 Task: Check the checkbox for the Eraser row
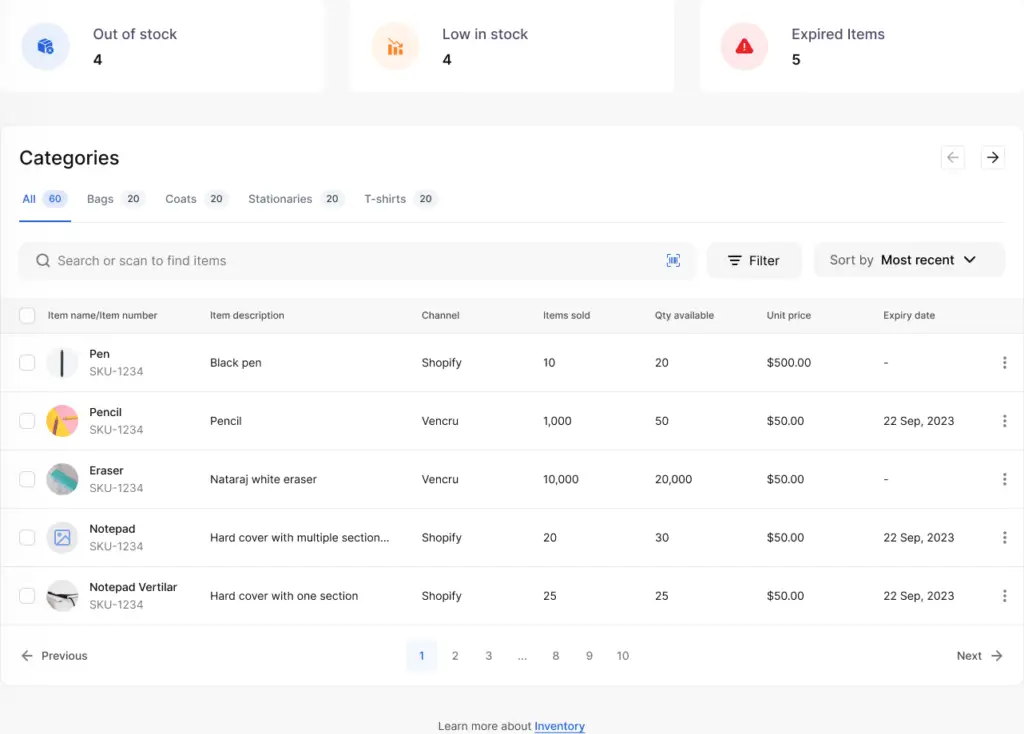27,479
